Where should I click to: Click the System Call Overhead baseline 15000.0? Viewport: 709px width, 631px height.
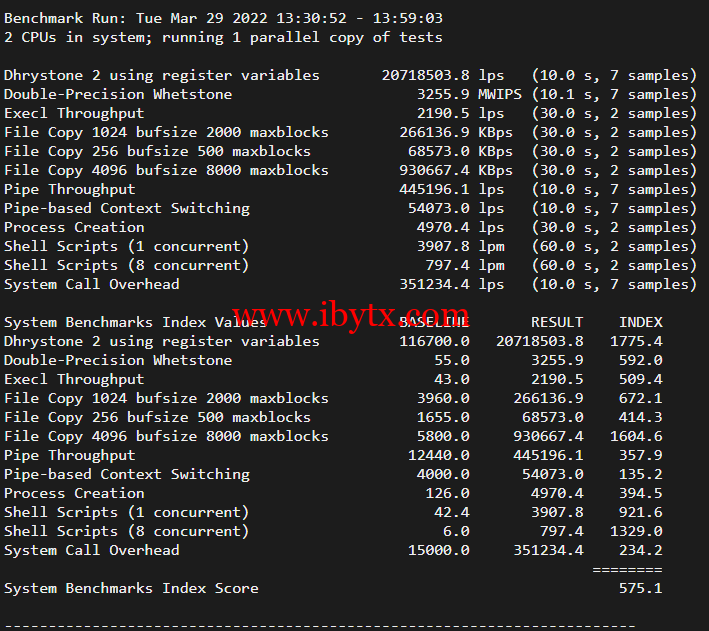434,550
